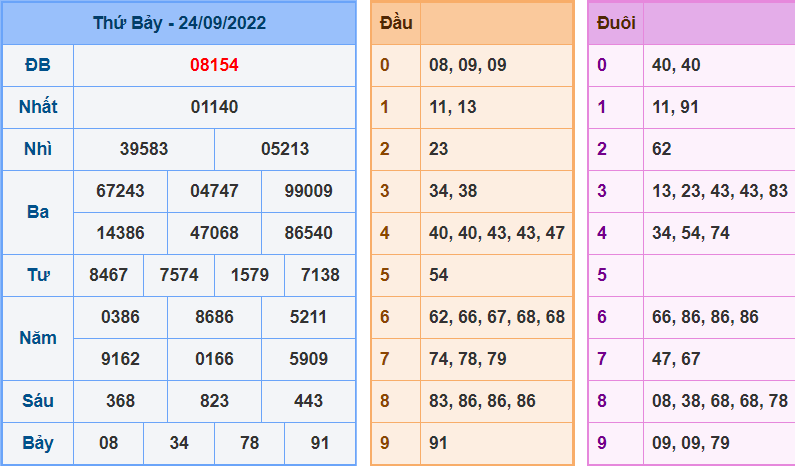Click the row index '9' in Đuôi table
Screen dimensions: 795x466
pos(602,444)
